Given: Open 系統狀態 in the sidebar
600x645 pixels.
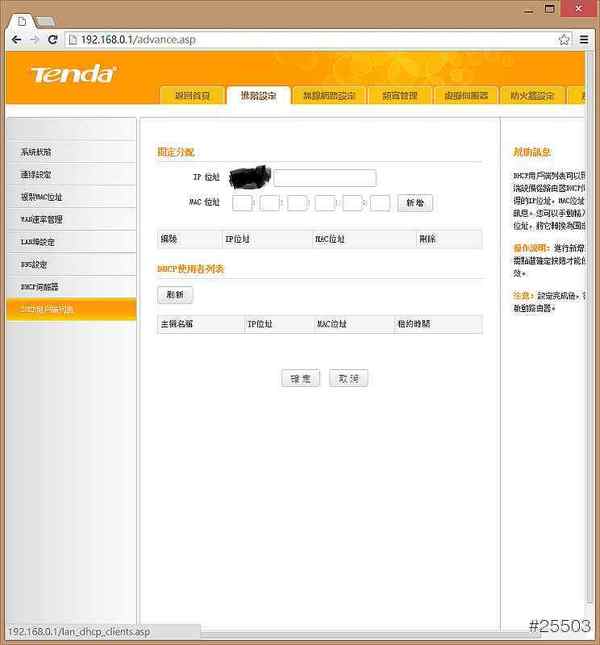Looking at the screenshot, I should 72,152.
